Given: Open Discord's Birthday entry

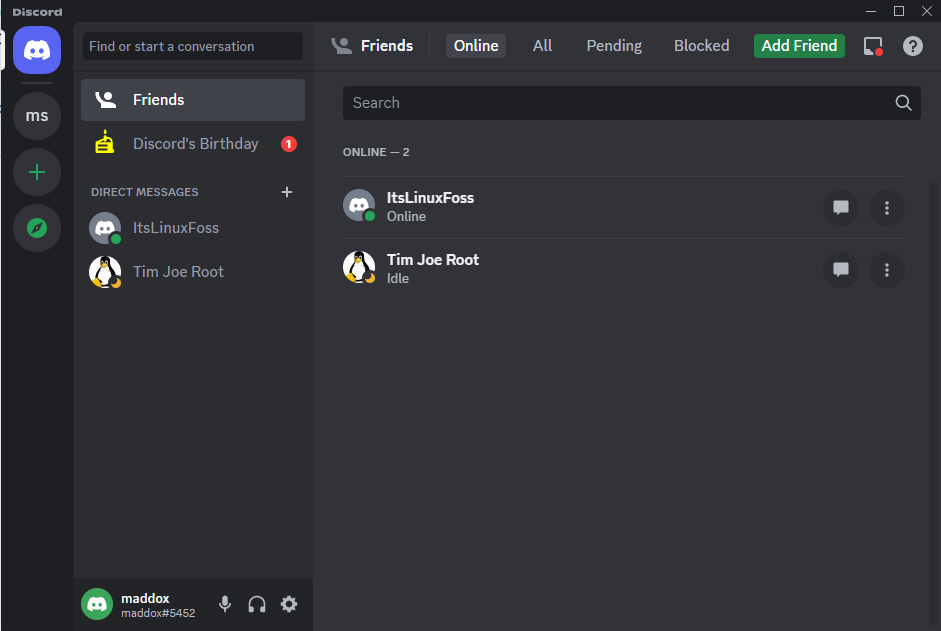Looking at the screenshot, I should click(193, 144).
